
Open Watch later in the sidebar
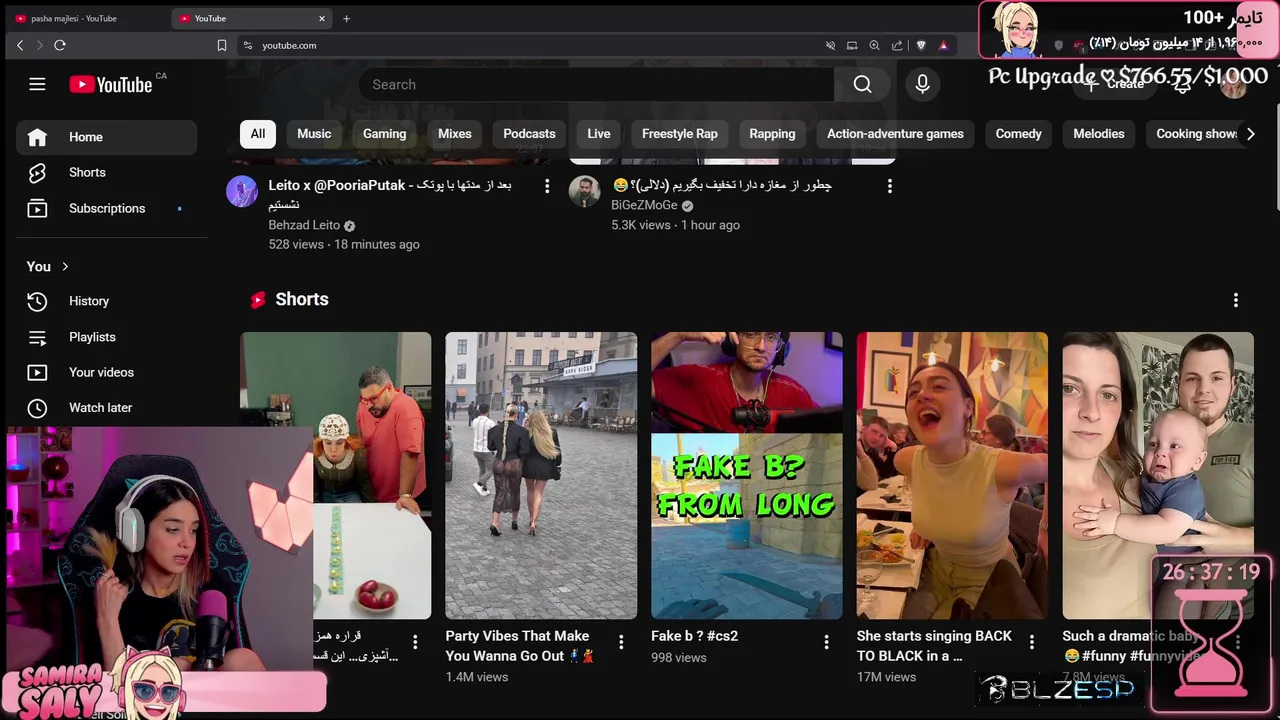[x=106, y=408]
